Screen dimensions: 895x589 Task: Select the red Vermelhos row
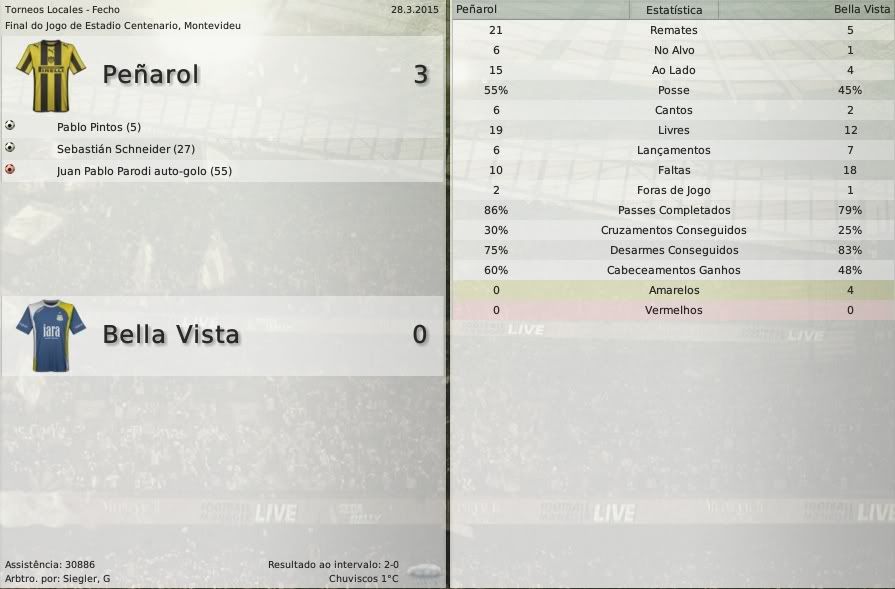[x=673, y=310]
